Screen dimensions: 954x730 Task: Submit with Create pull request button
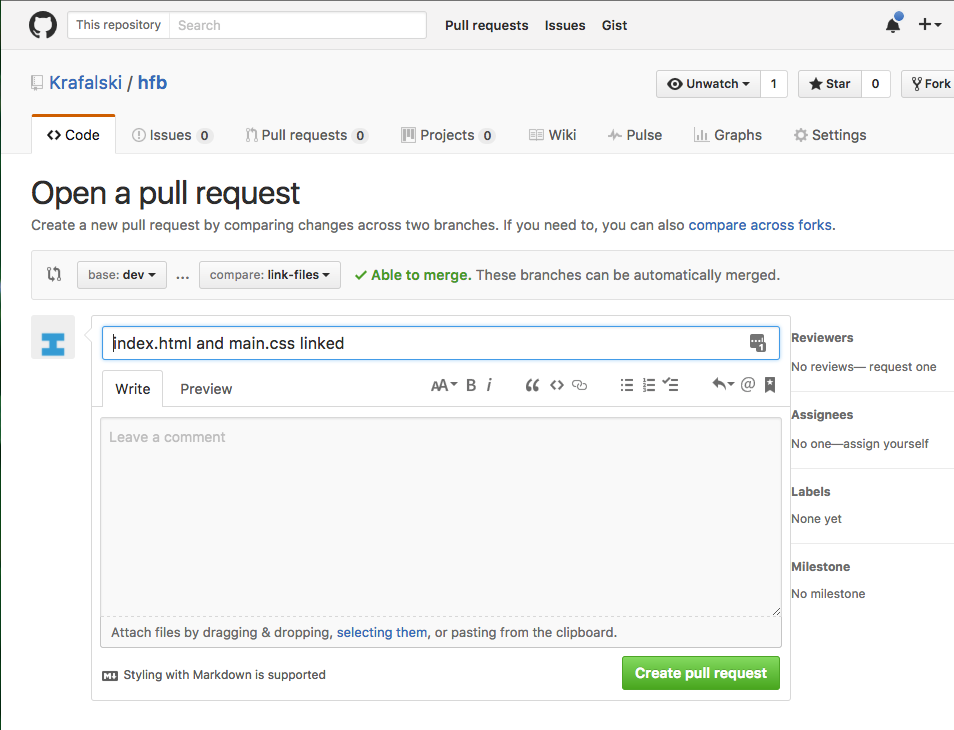[701, 673]
